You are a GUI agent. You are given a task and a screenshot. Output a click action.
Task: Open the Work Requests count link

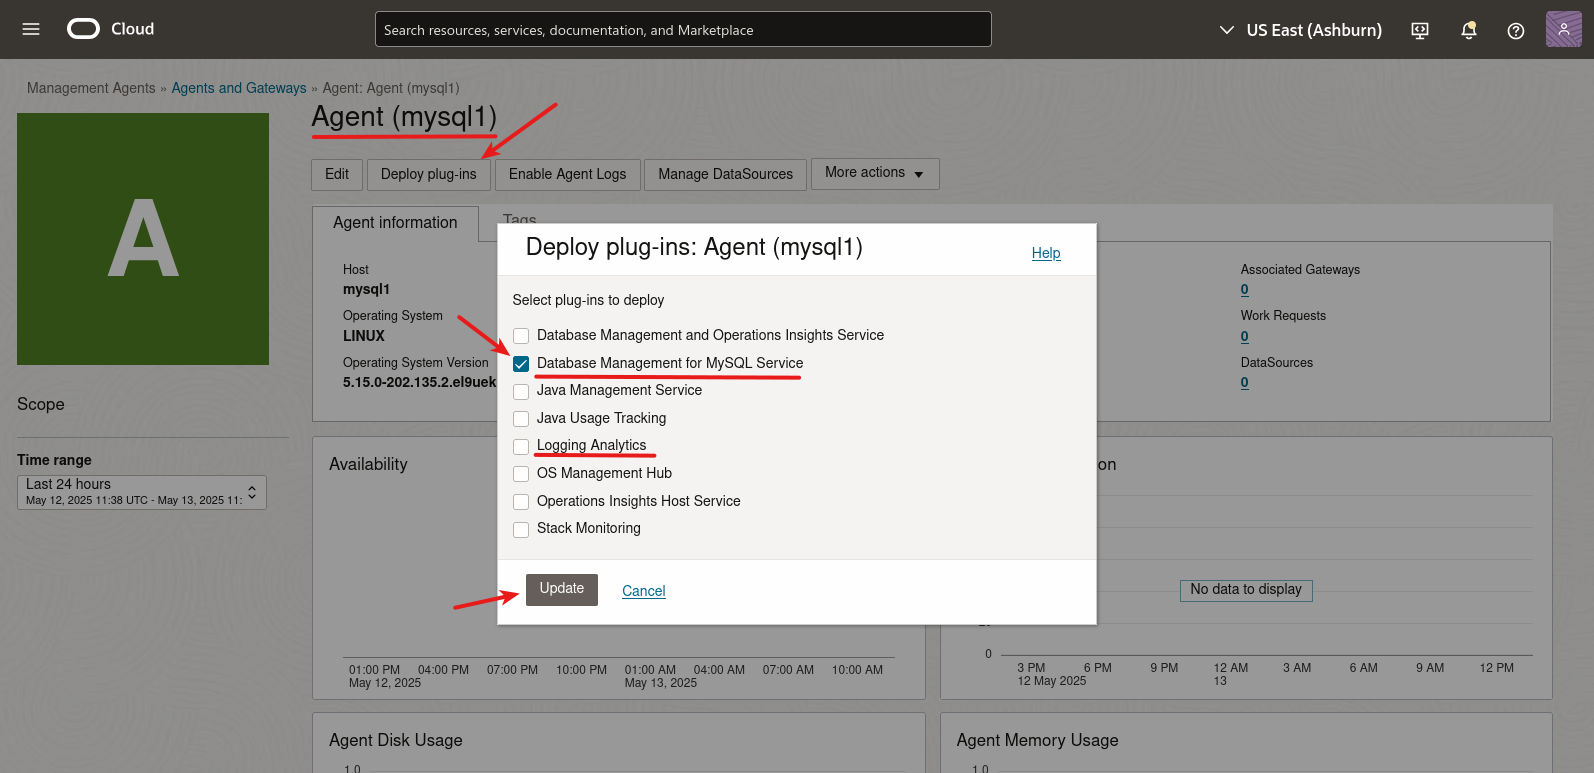[1245, 336]
